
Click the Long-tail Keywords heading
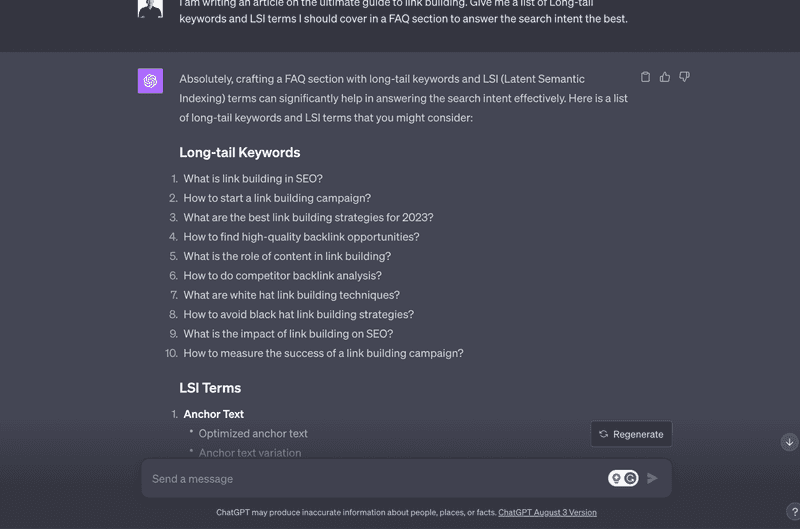[240, 153]
